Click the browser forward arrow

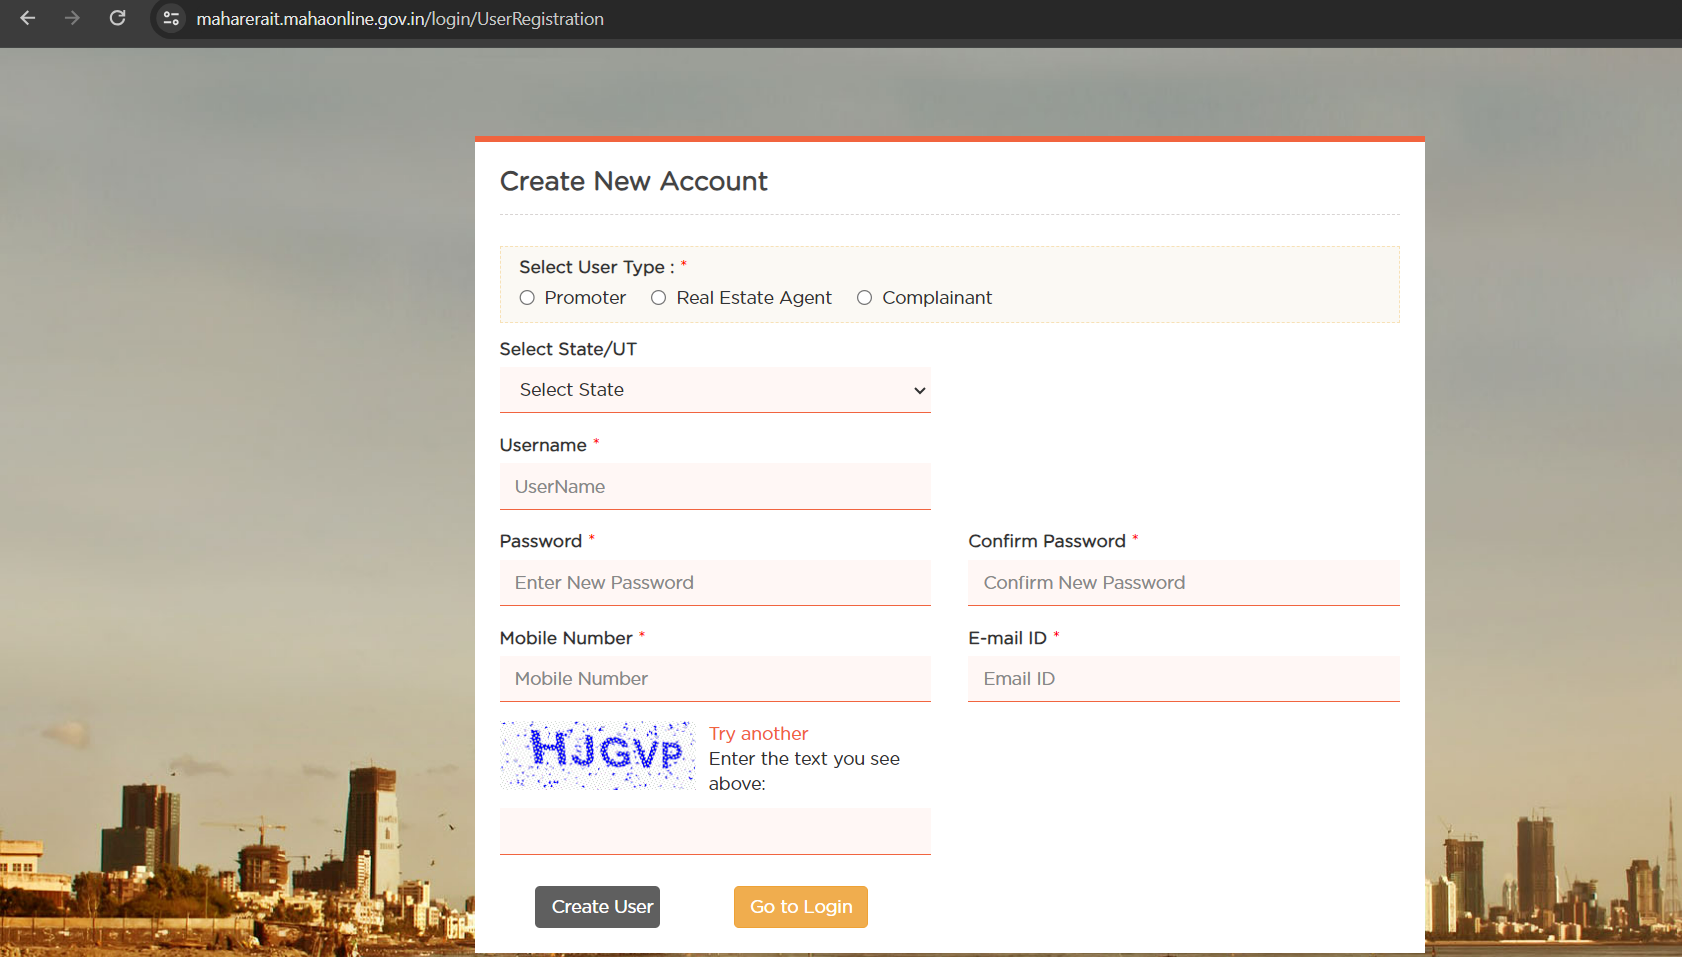72,18
